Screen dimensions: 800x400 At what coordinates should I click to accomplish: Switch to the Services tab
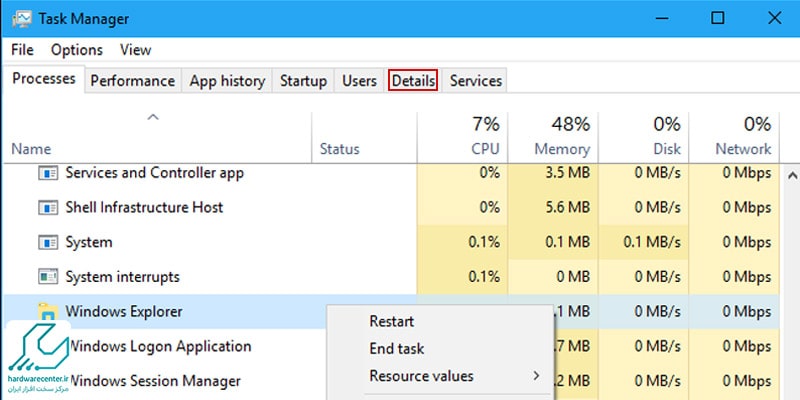click(x=476, y=81)
